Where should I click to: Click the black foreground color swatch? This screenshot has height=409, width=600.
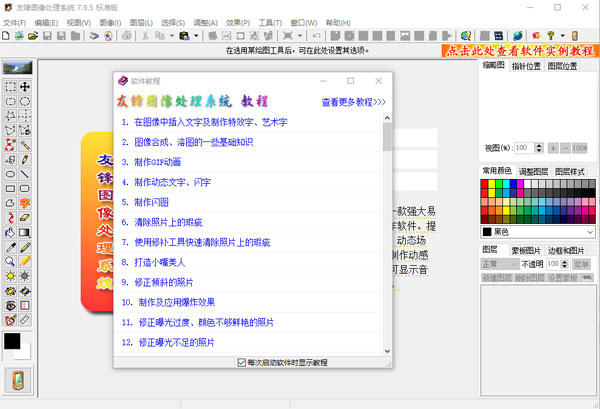pos(12,341)
